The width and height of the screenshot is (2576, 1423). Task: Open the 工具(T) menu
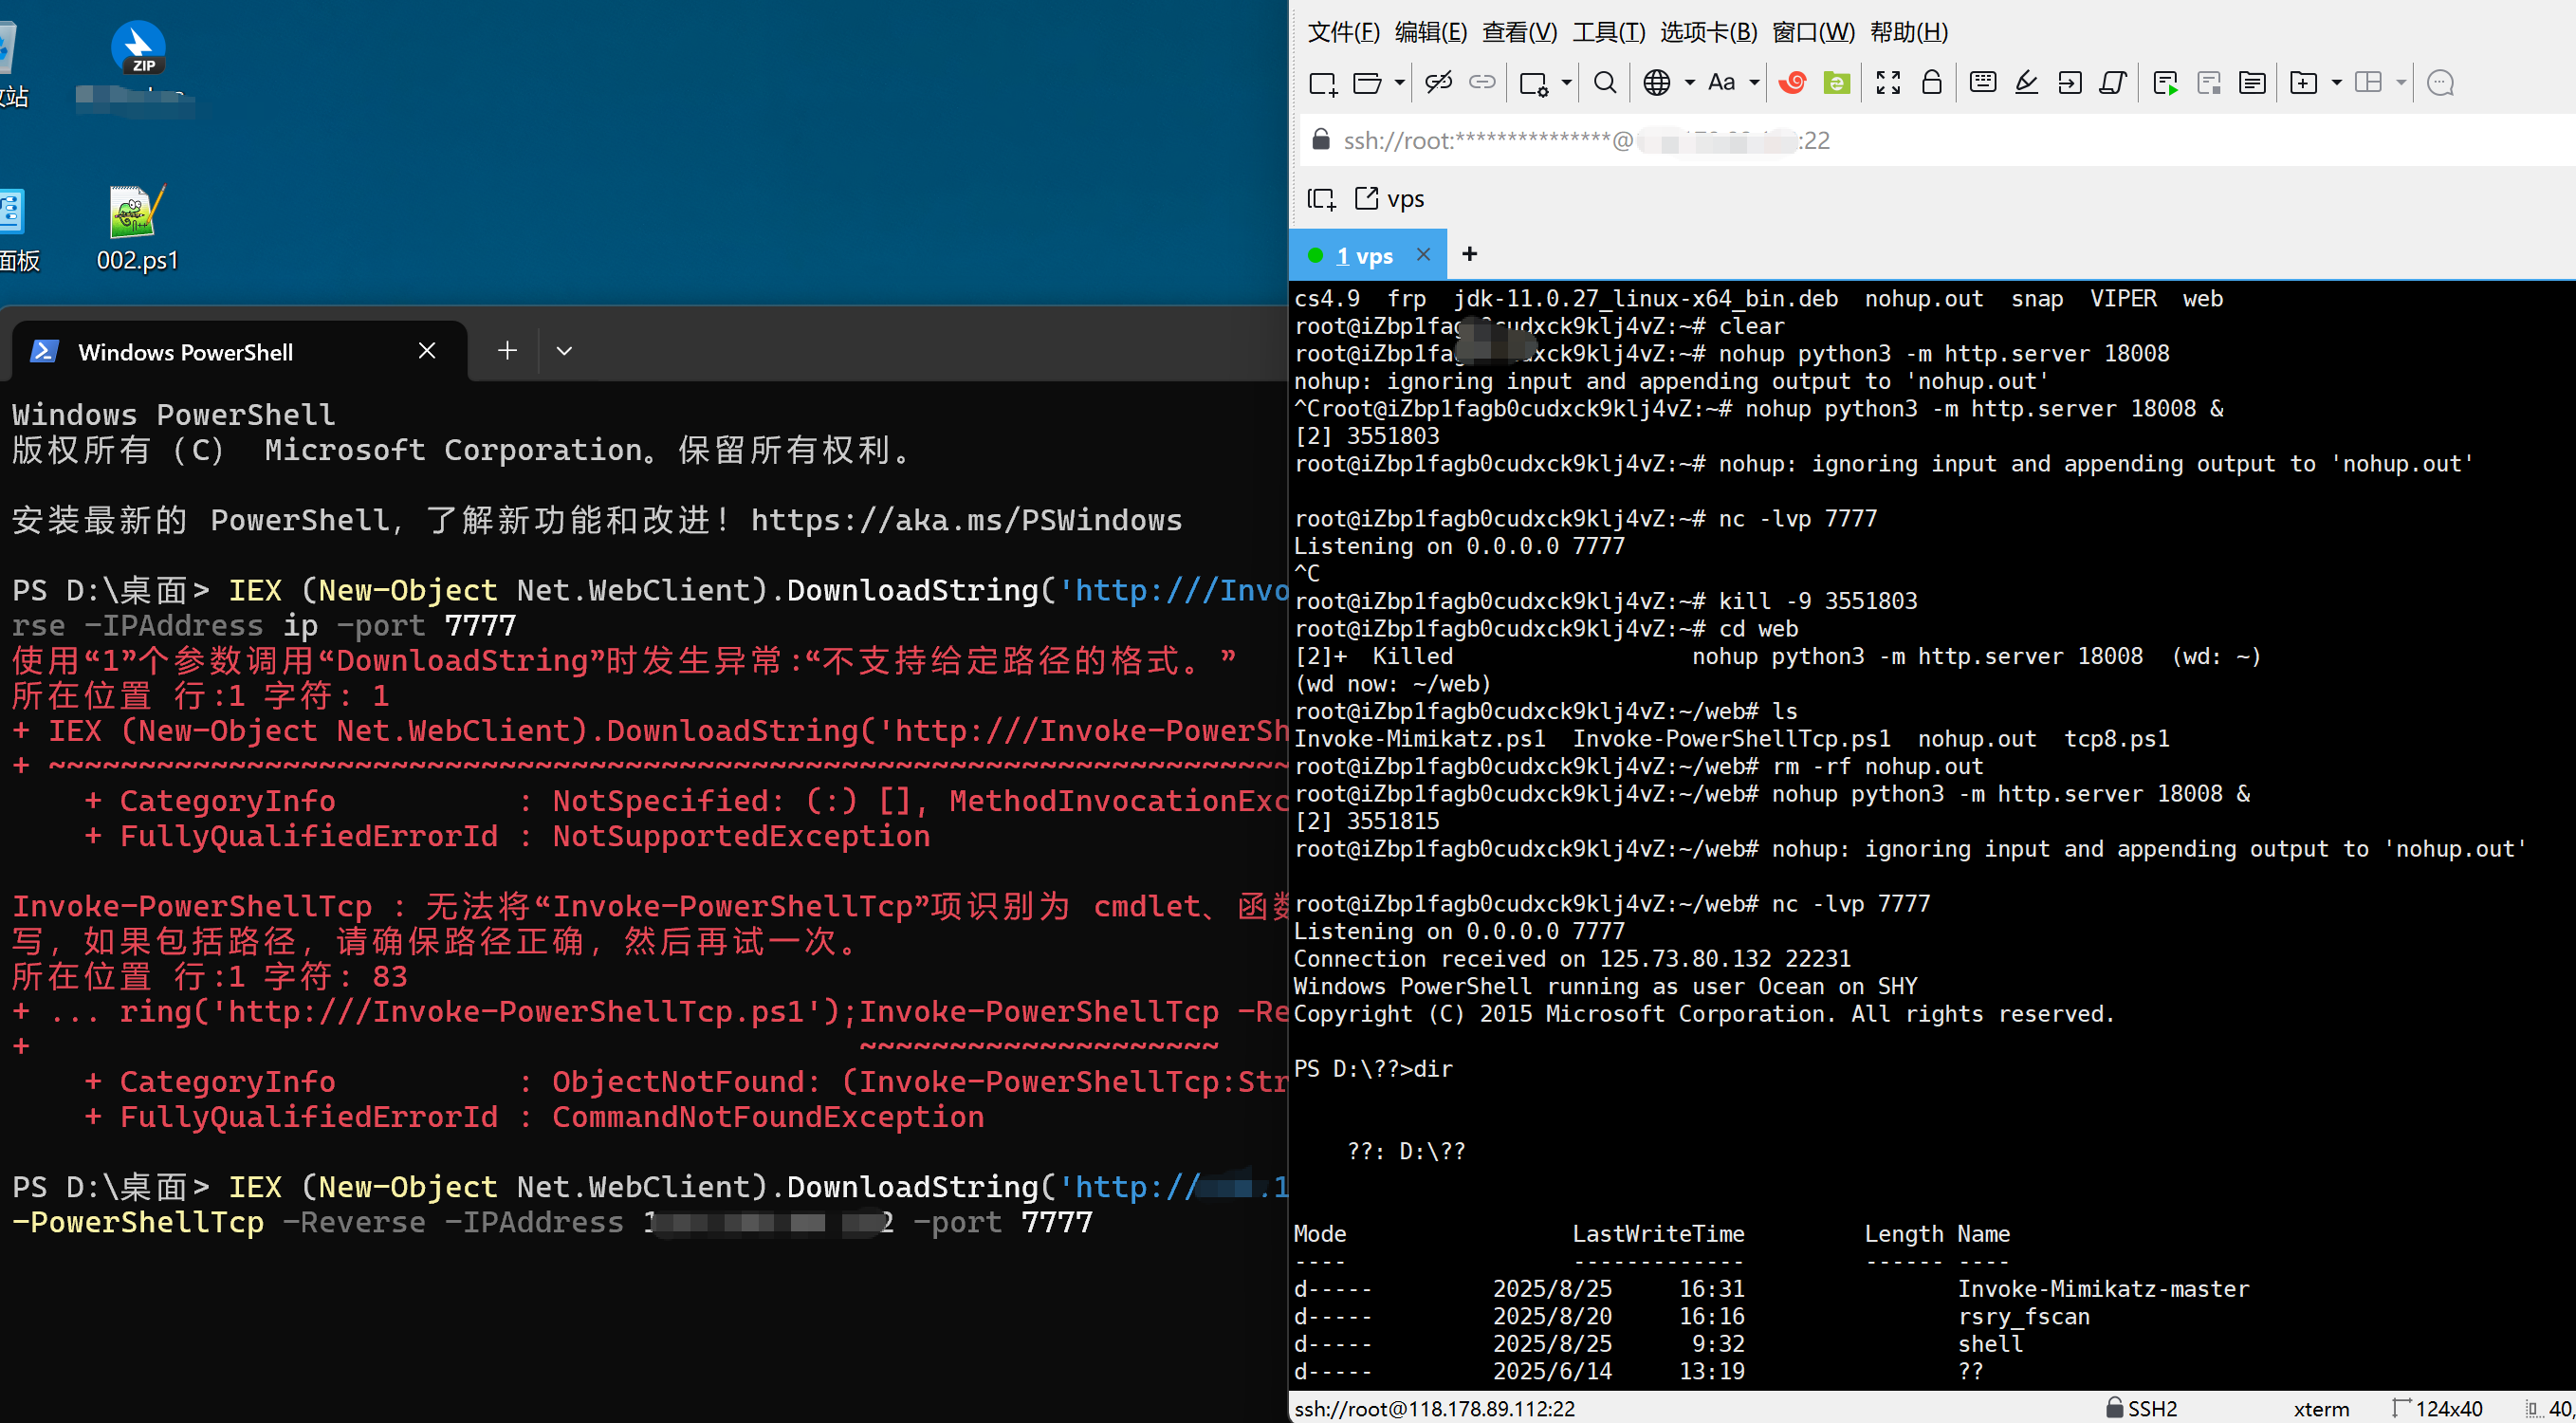click(1608, 32)
